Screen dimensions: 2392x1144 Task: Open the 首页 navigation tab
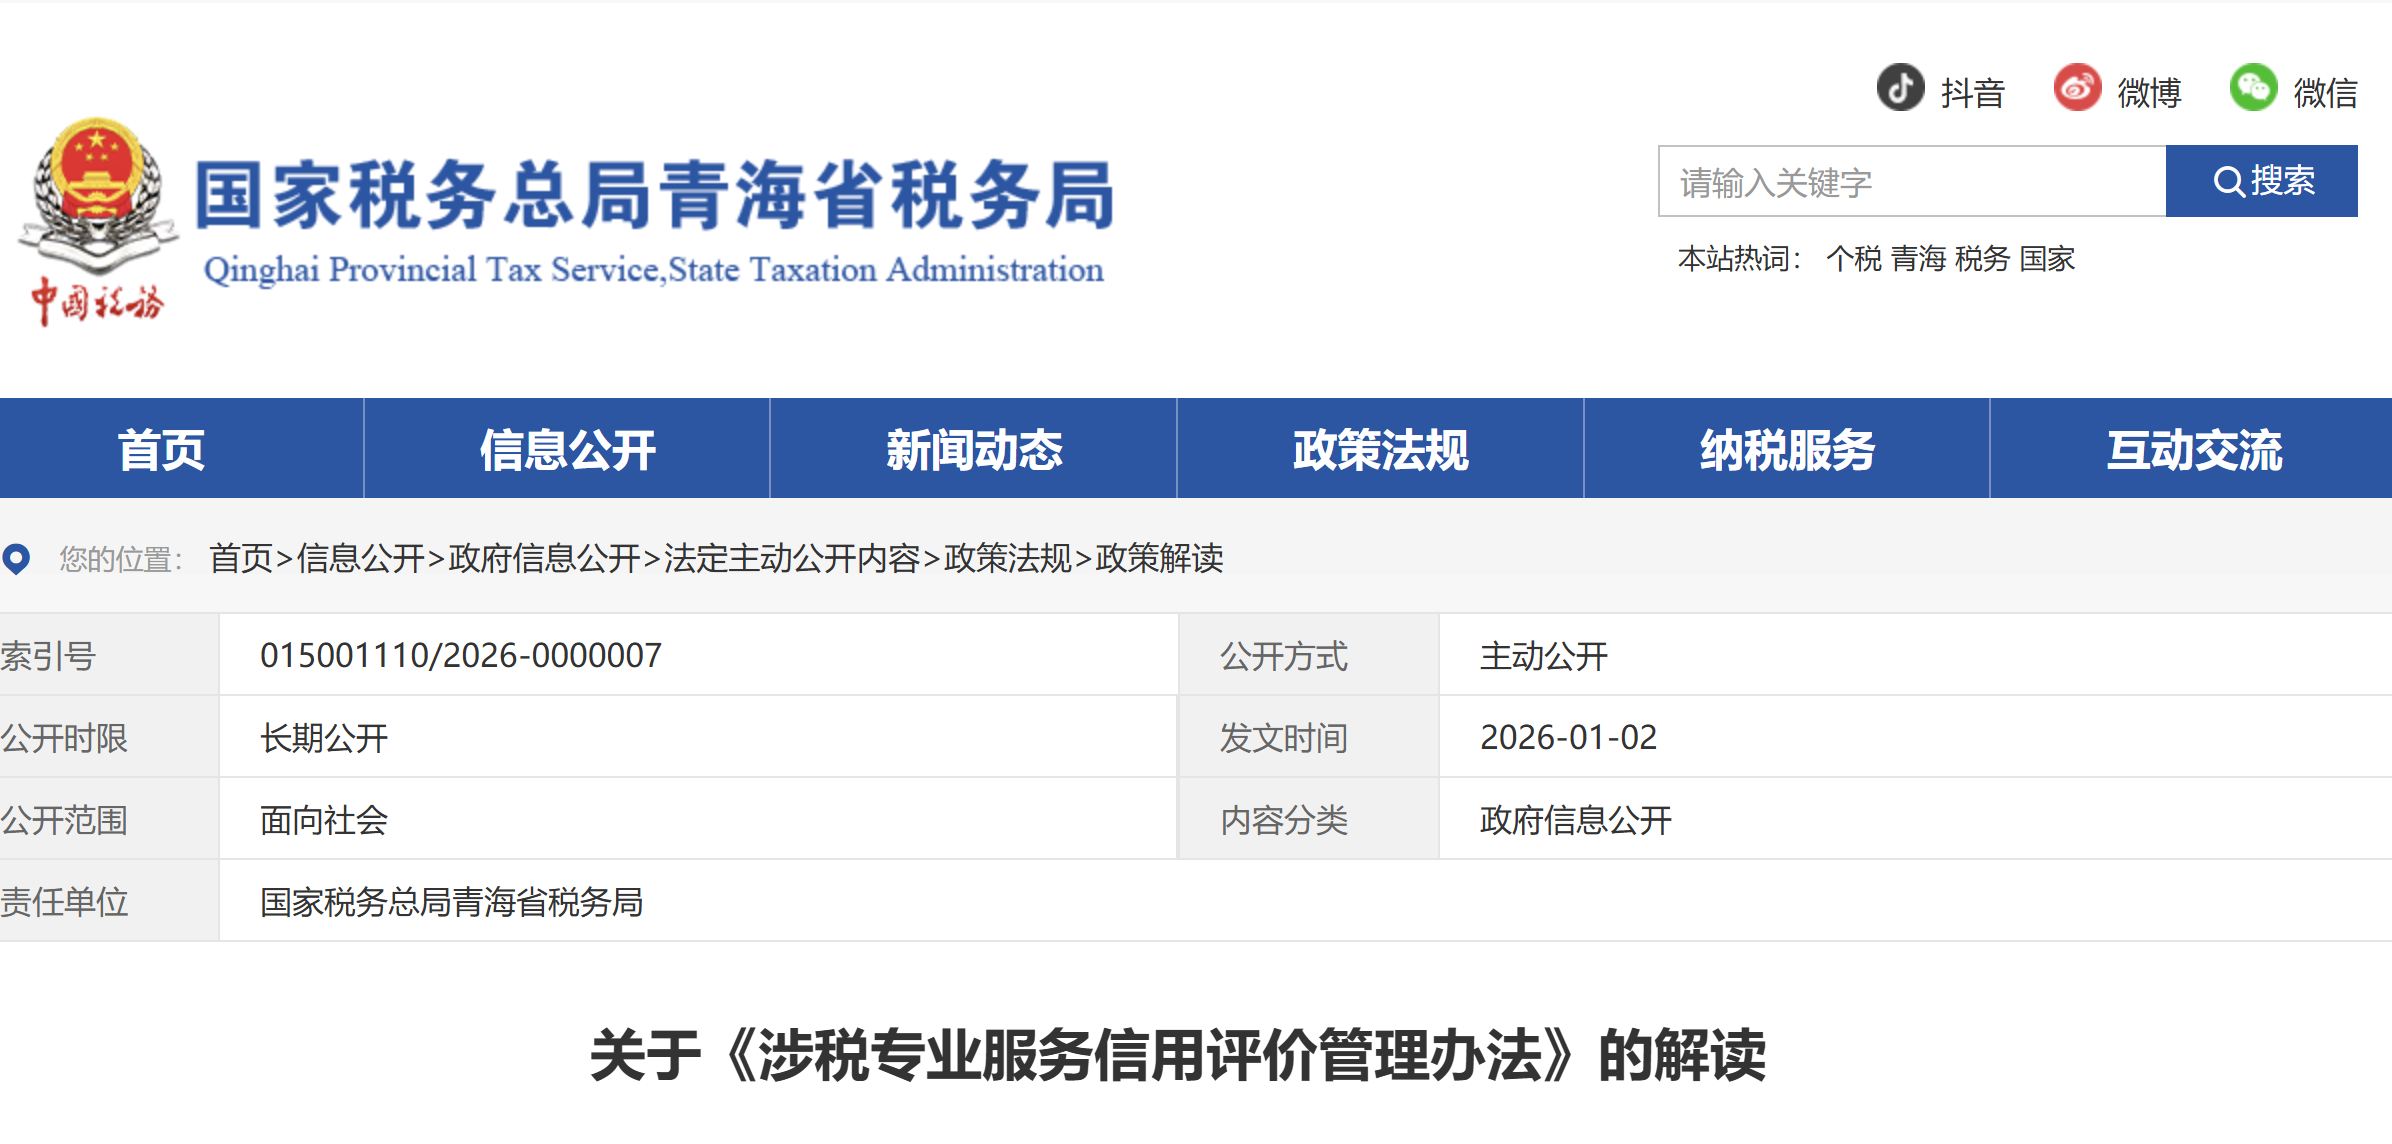(x=163, y=450)
